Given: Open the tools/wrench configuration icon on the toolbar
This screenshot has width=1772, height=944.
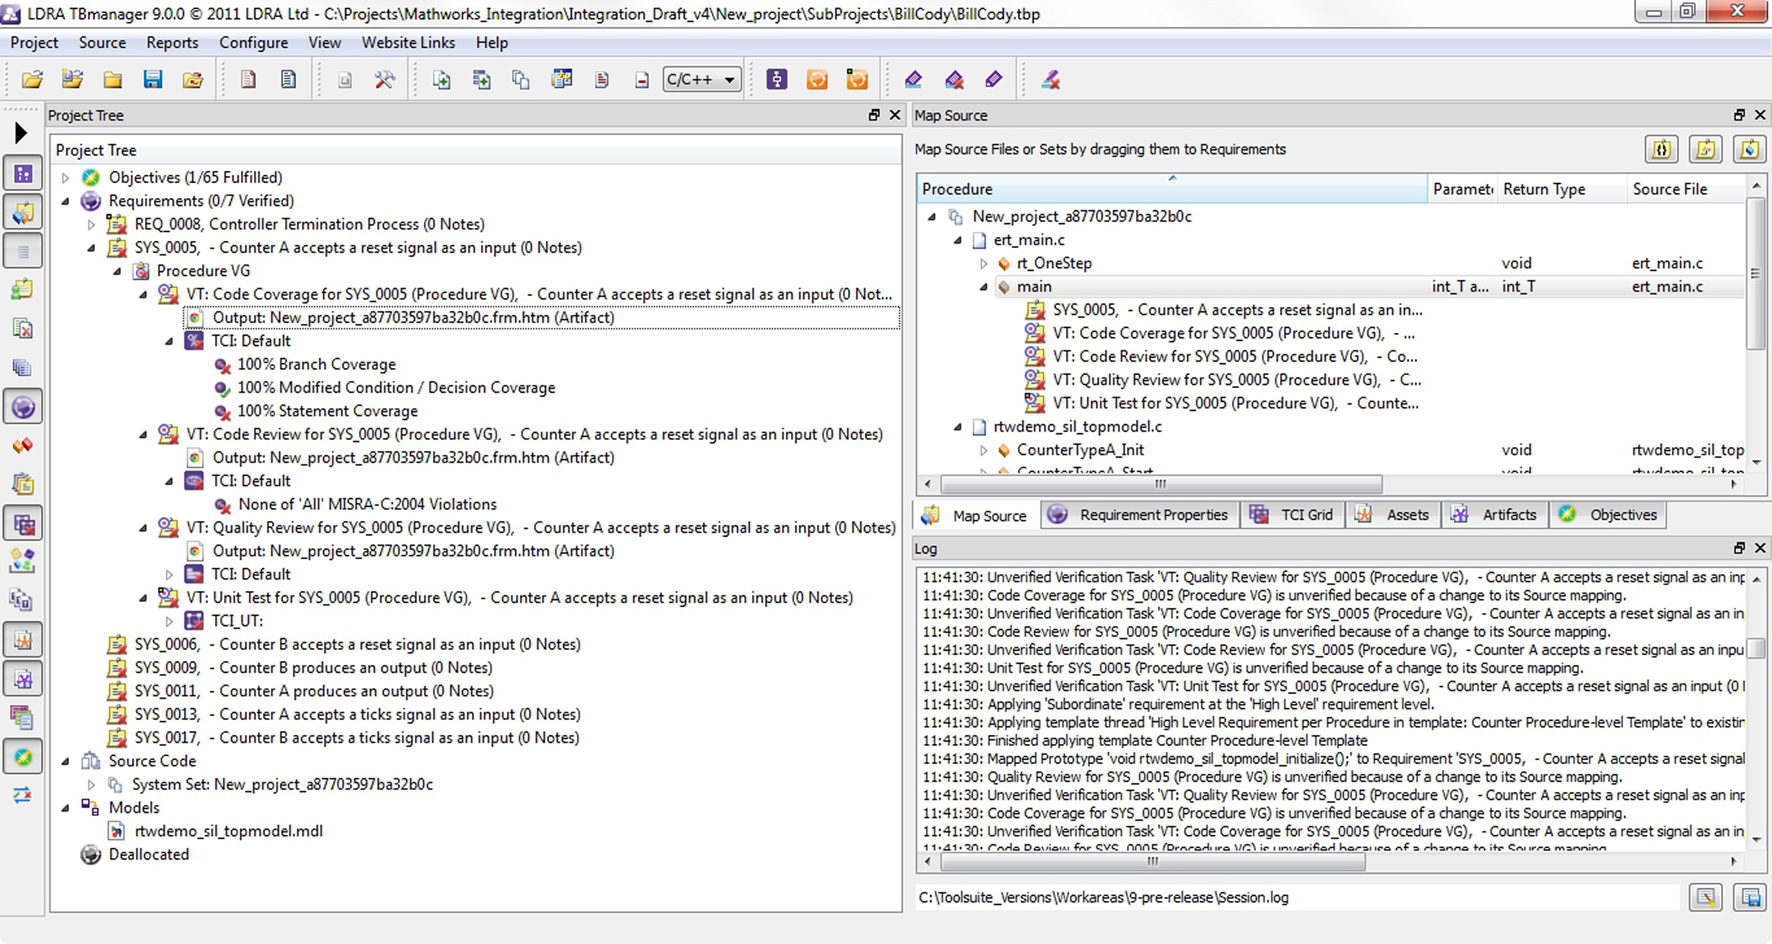Looking at the screenshot, I should [x=384, y=79].
